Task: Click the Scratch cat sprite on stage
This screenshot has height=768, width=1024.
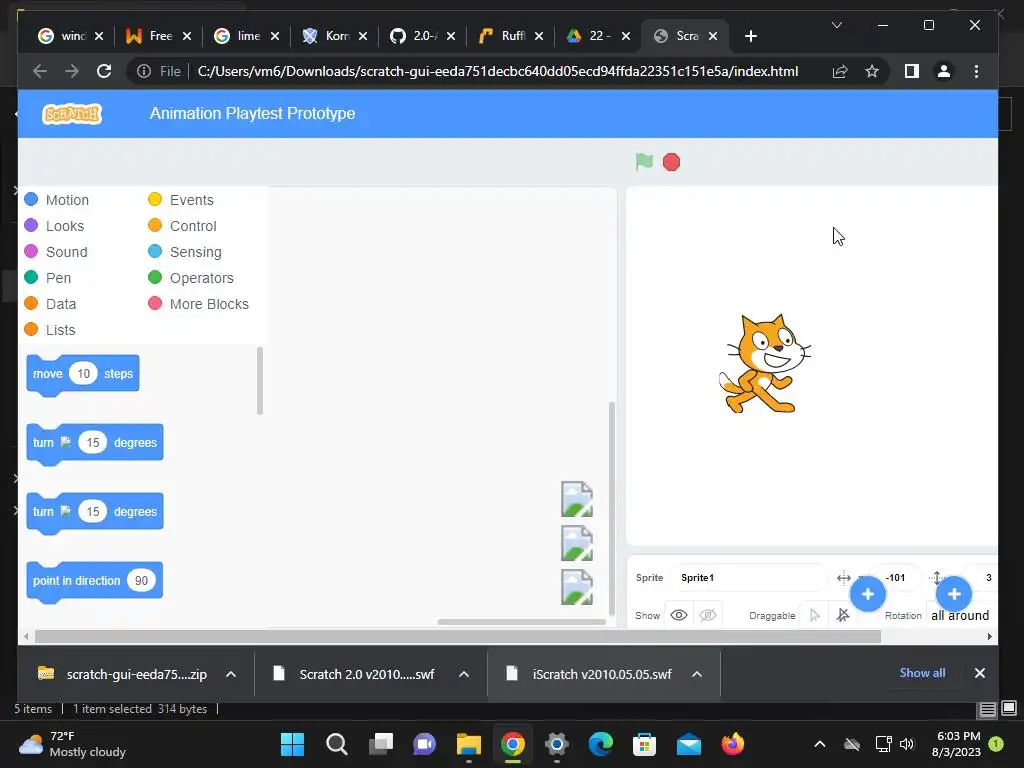Action: pos(764,364)
